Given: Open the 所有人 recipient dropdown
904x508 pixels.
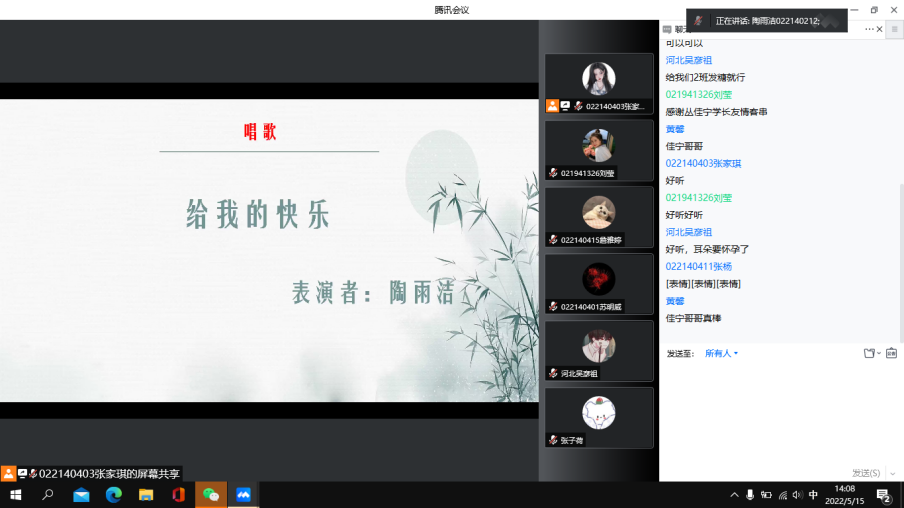Looking at the screenshot, I should point(721,353).
